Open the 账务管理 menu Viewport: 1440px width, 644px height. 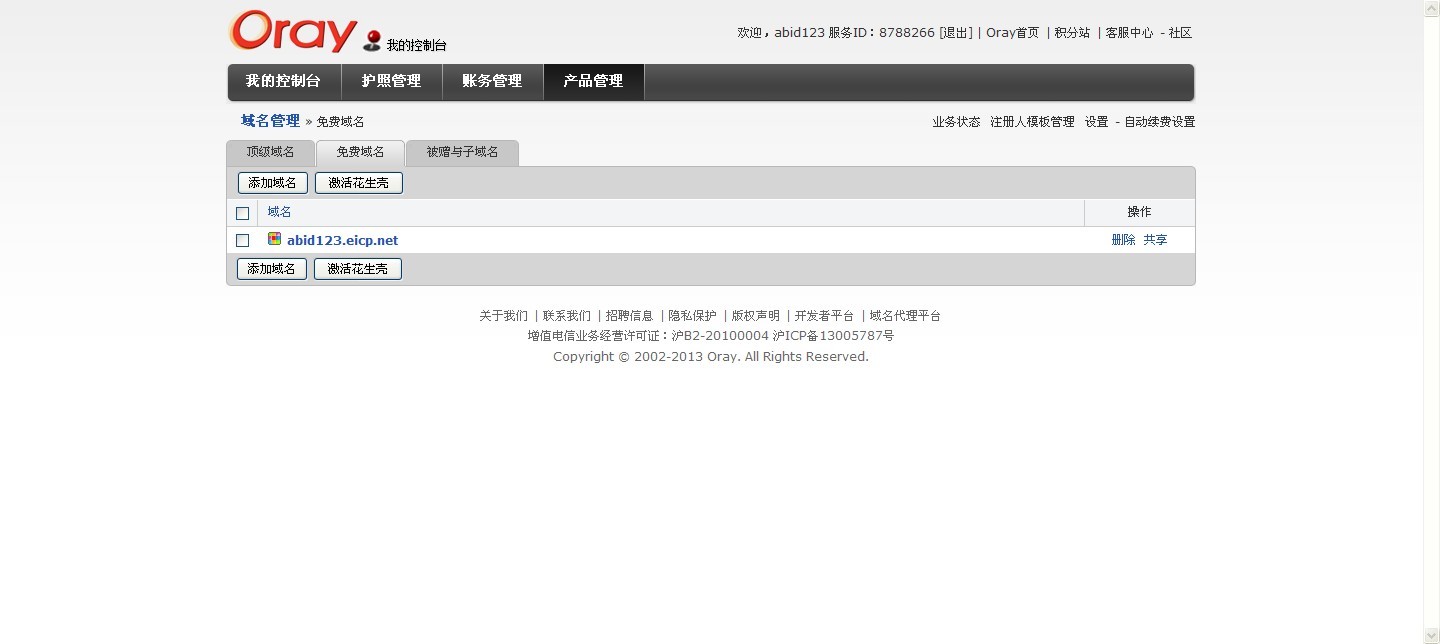492,81
